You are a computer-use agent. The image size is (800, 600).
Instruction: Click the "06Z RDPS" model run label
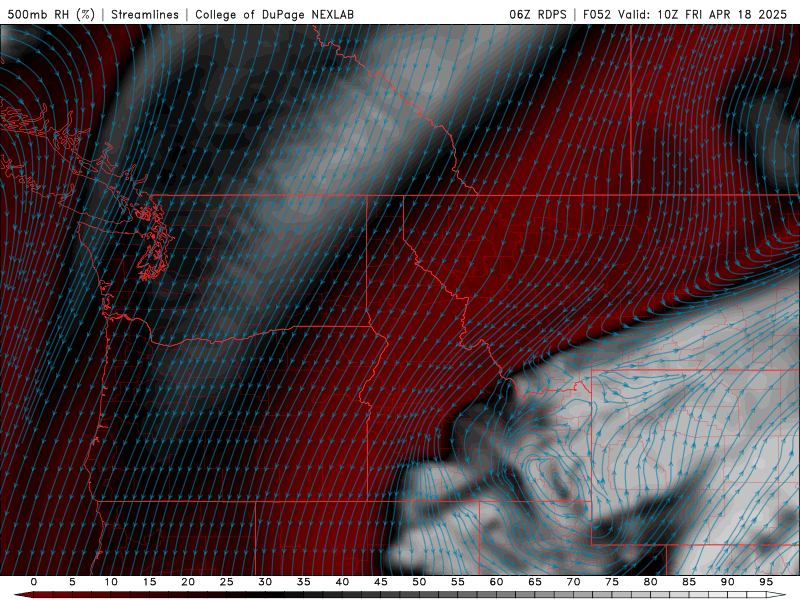538,14
